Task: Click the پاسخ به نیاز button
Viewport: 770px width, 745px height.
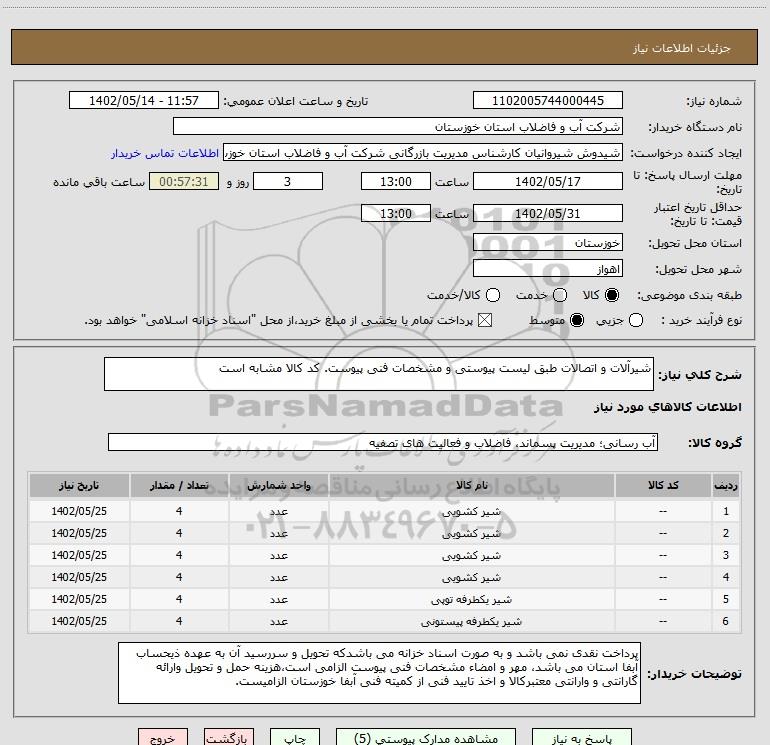Action: (582, 738)
